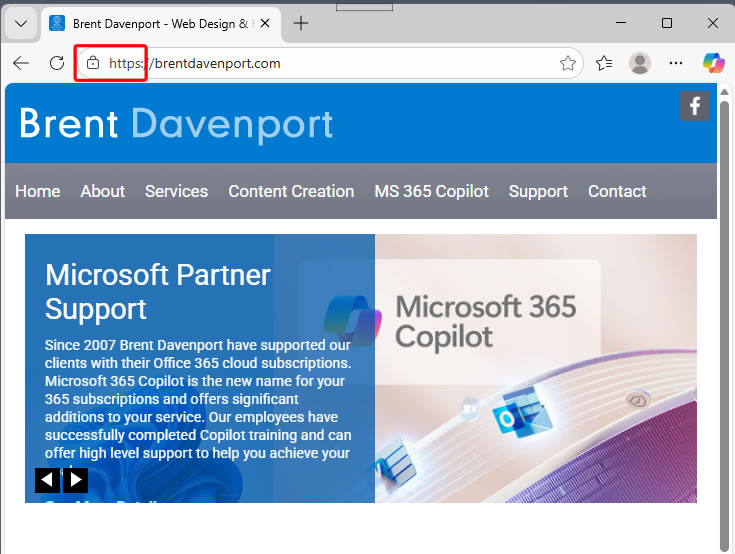The width and height of the screenshot is (735, 554).
Task: Click the Facebook icon in header
Action: 694,106
